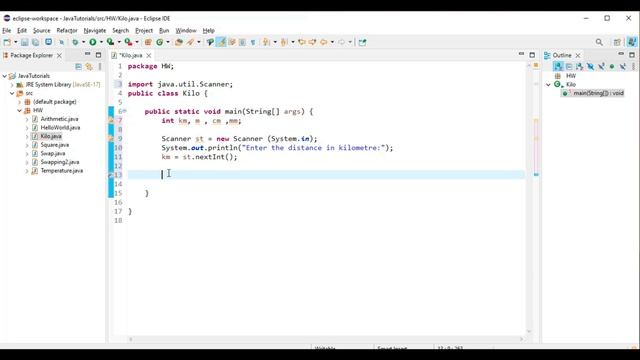The width and height of the screenshot is (640, 360).
Task: Click the warning marker on line 7
Action: (111, 120)
